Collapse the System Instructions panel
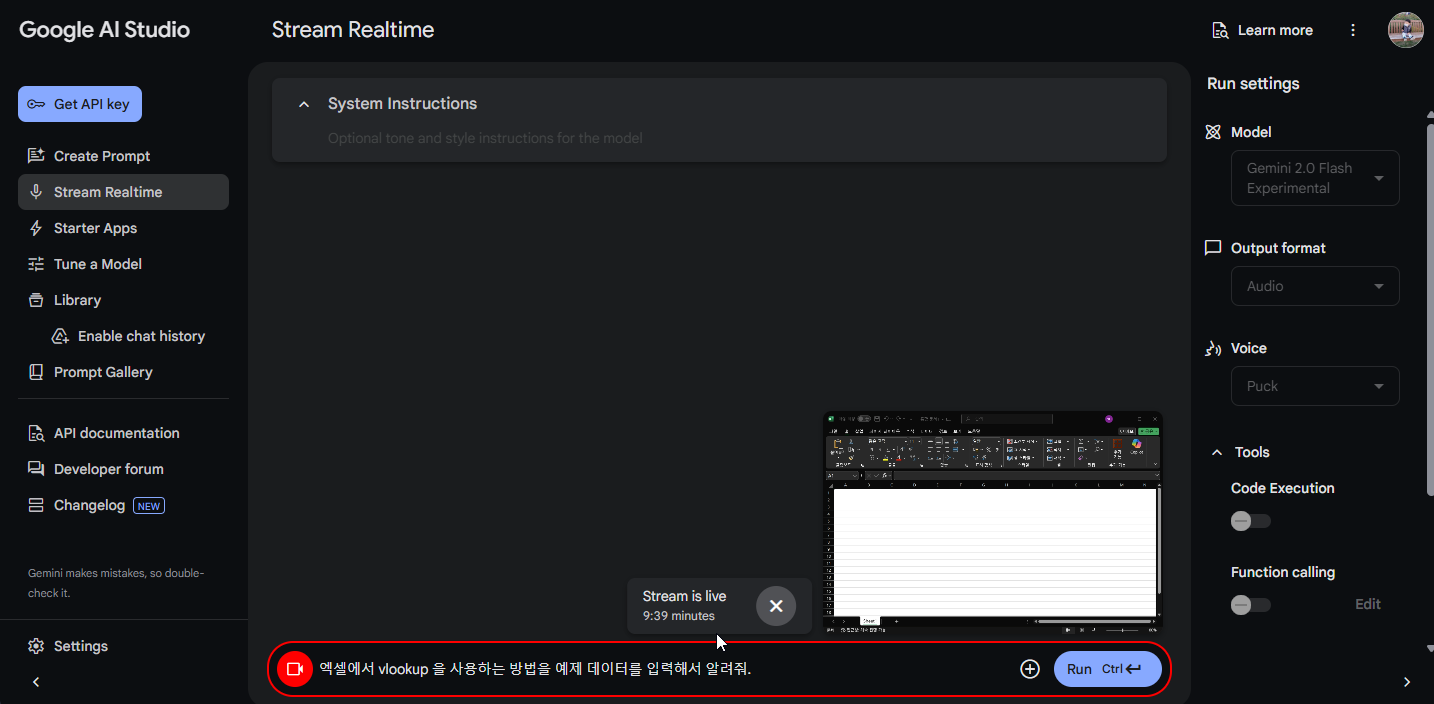Screen dimensions: 1434x704 point(304,104)
